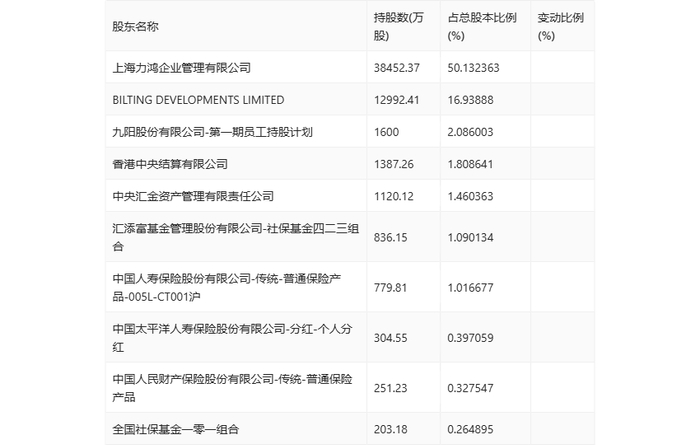The width and height of the screenshot is (700, 445).
Task: Select the percentage 0.264895
Action: (x=471, y=429)
